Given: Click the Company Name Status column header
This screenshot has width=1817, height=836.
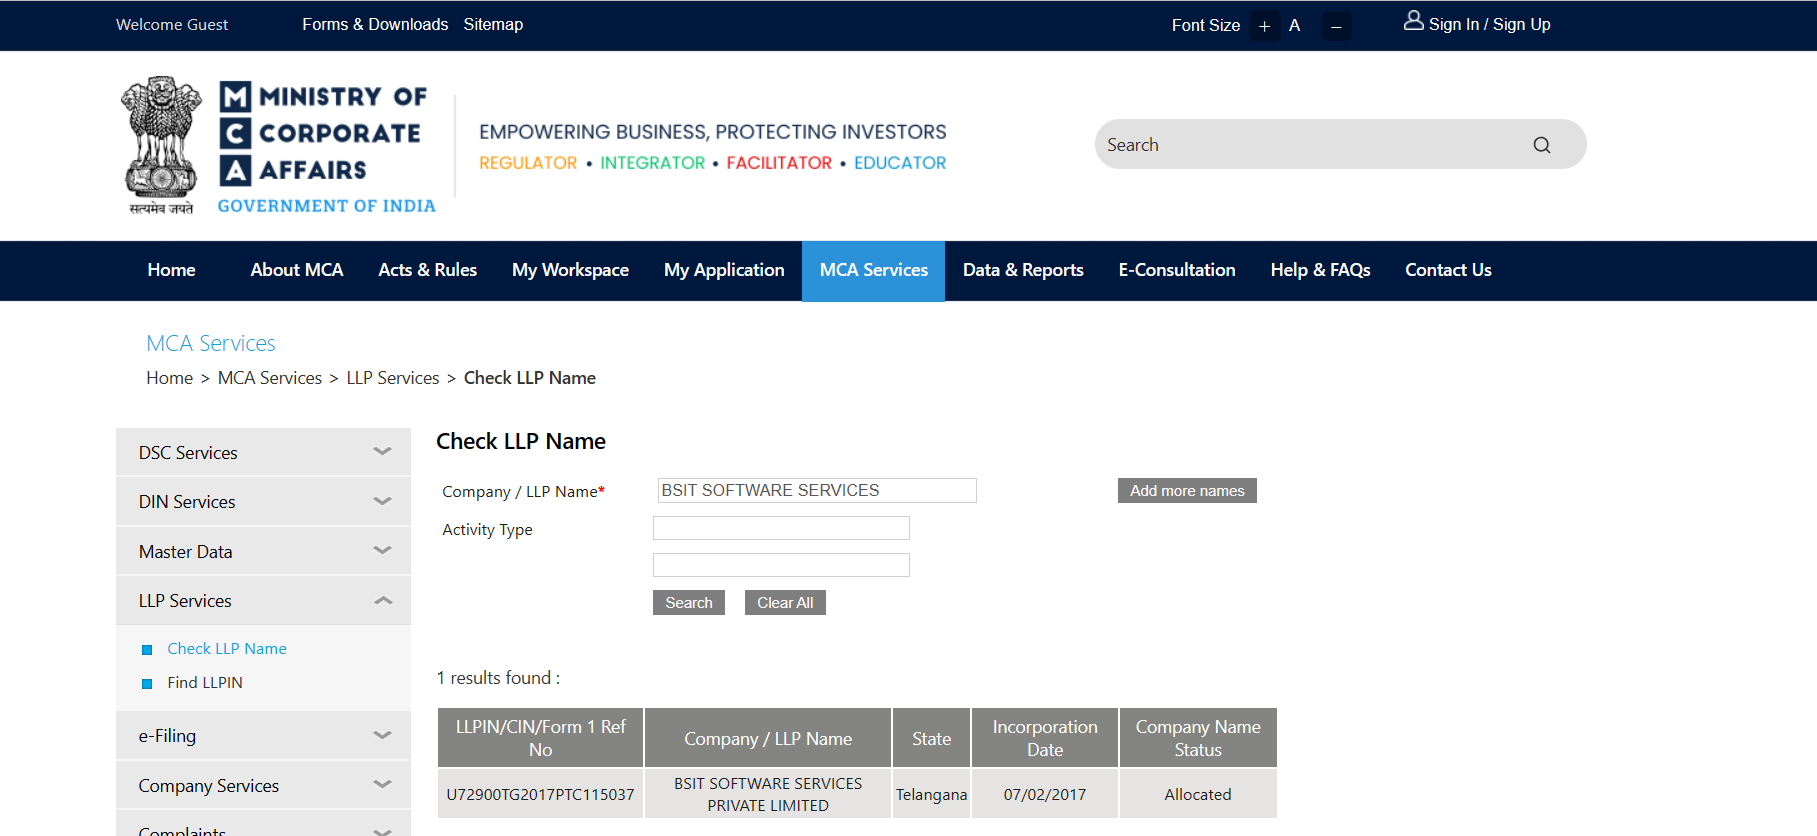Looking at the screenshot, I should pos(1198,738).
